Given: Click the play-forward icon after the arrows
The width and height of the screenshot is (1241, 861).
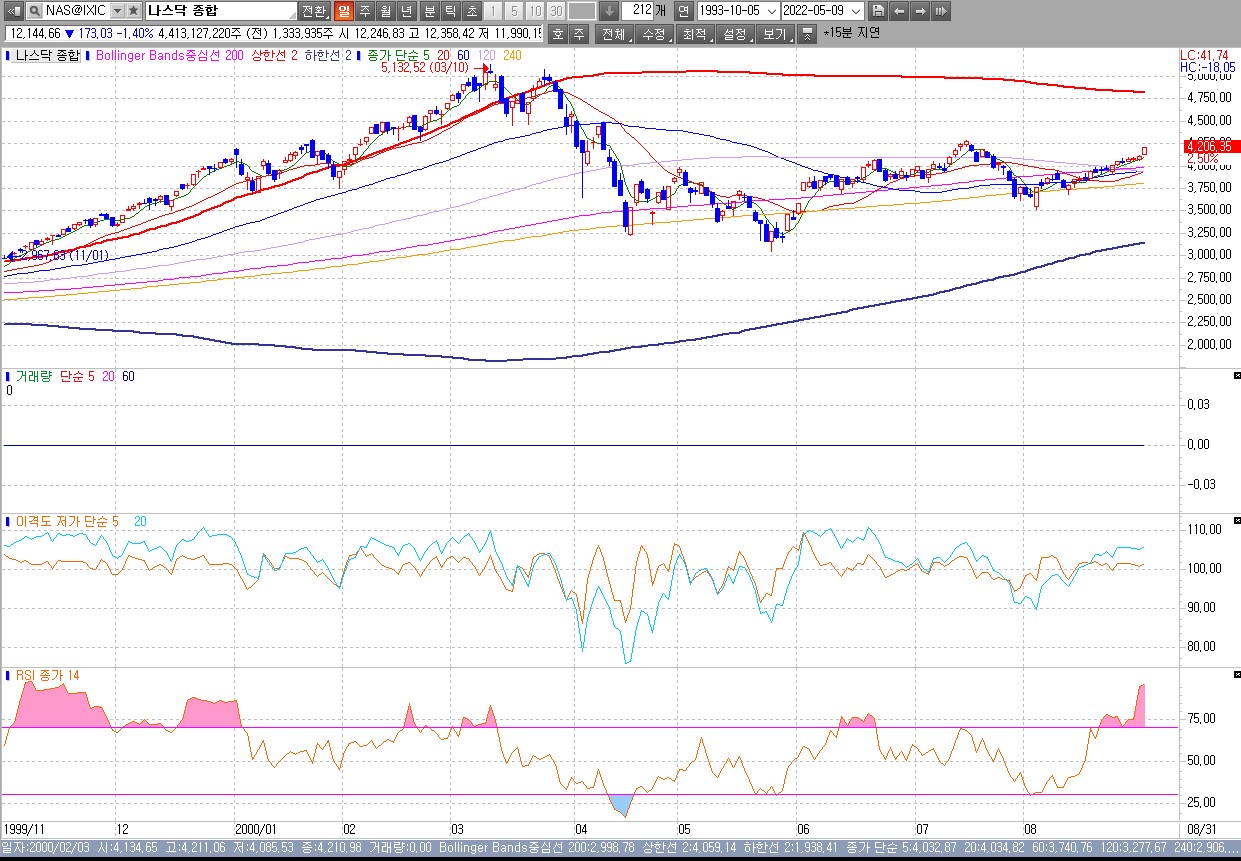Looking at the screenshot, I should point(941,11).
